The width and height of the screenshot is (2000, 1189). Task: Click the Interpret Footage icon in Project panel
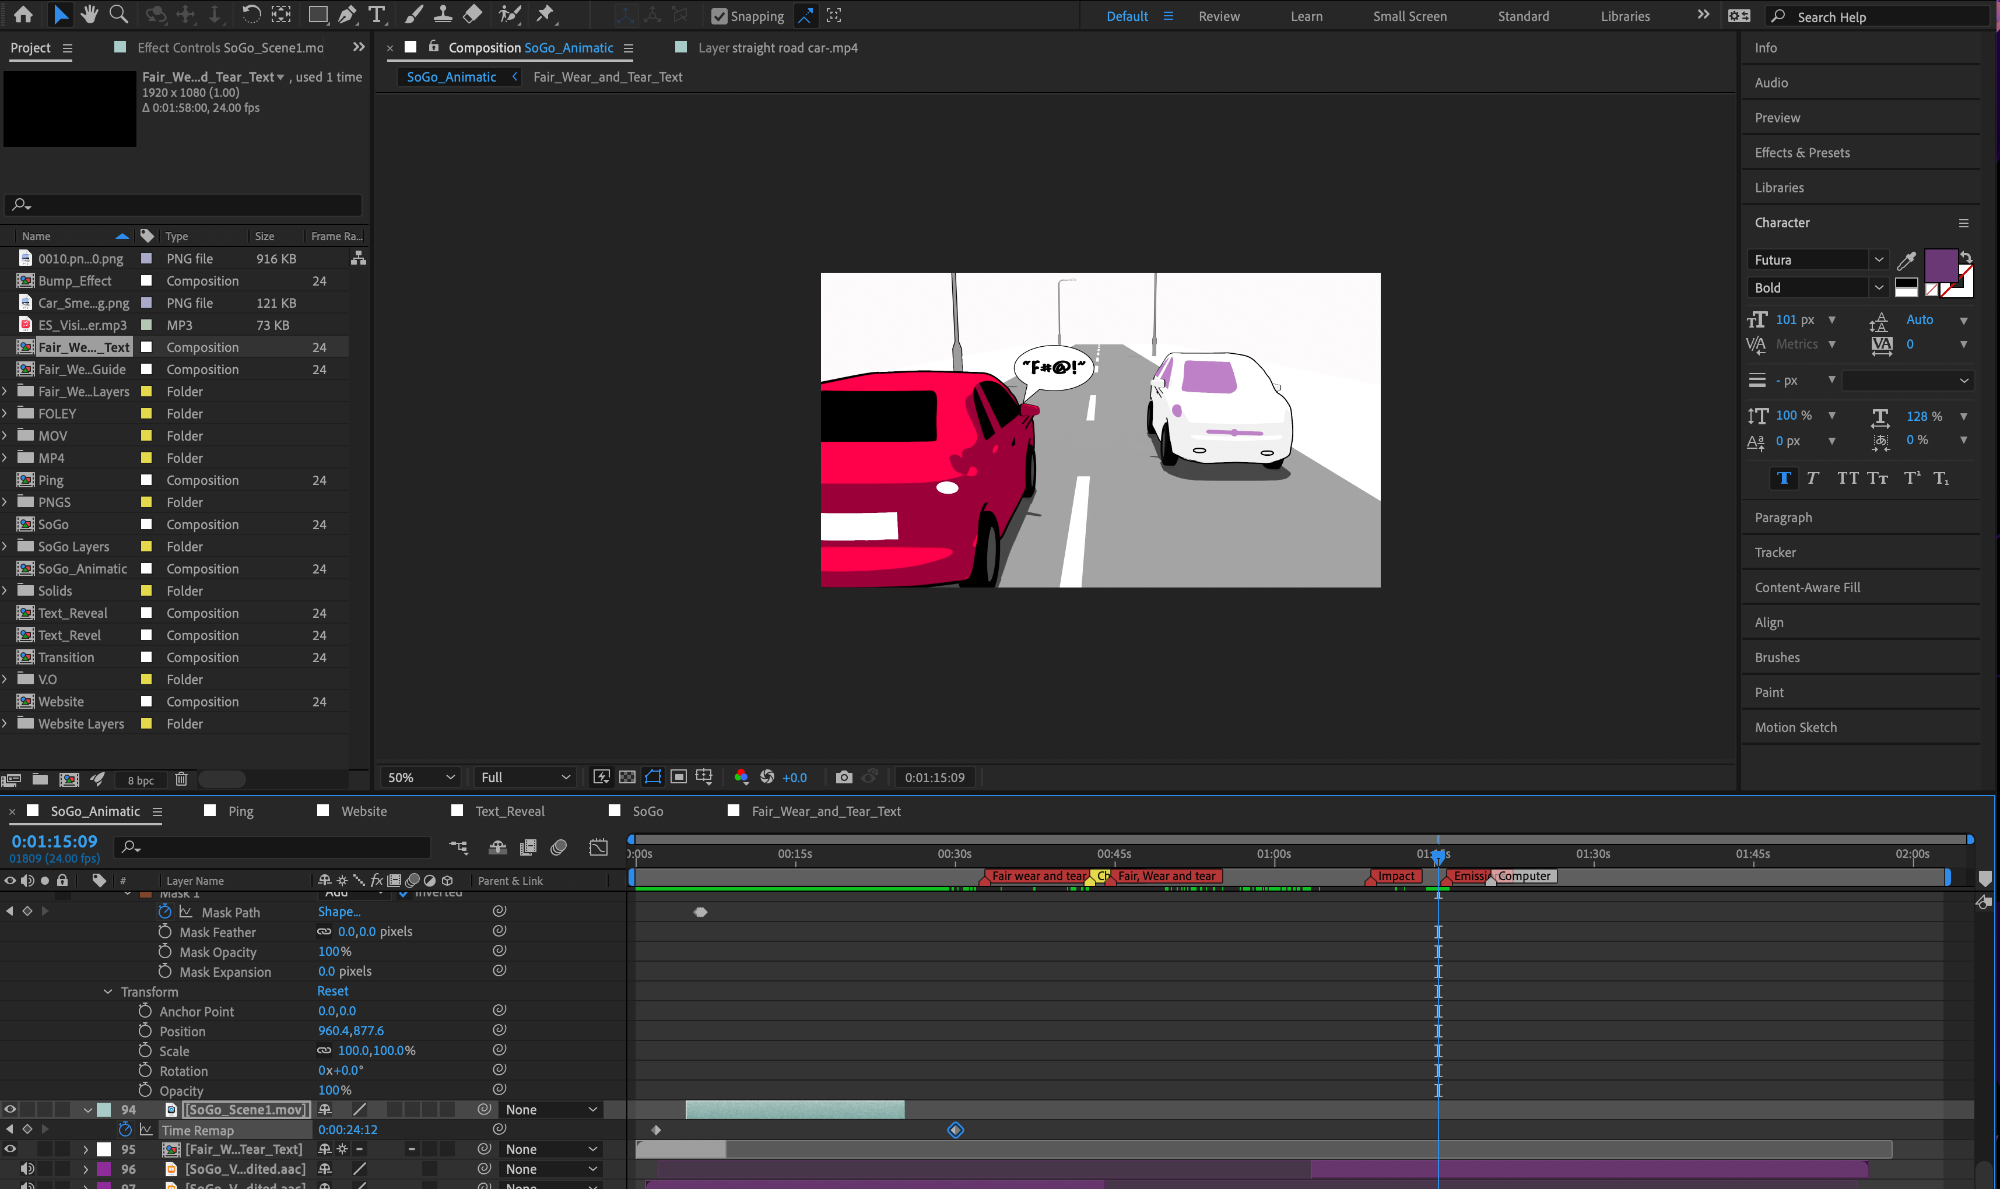pyautogui.click(x=12, y=779)
